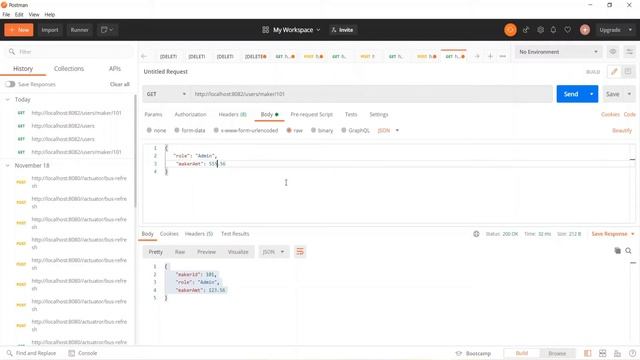Switch to the Collections sidebar tab

(x=69, y=69)
